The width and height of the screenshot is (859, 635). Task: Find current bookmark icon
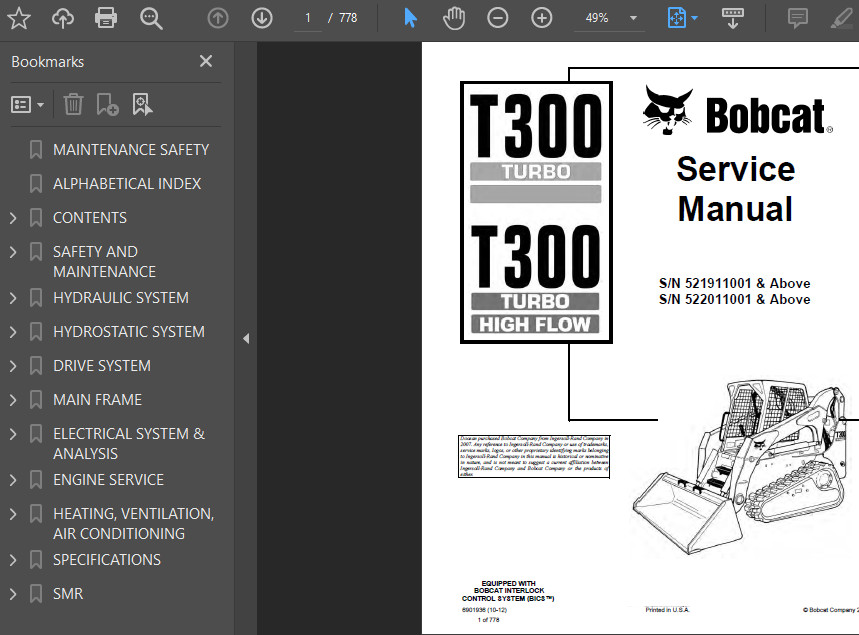(x=142, y=104)
